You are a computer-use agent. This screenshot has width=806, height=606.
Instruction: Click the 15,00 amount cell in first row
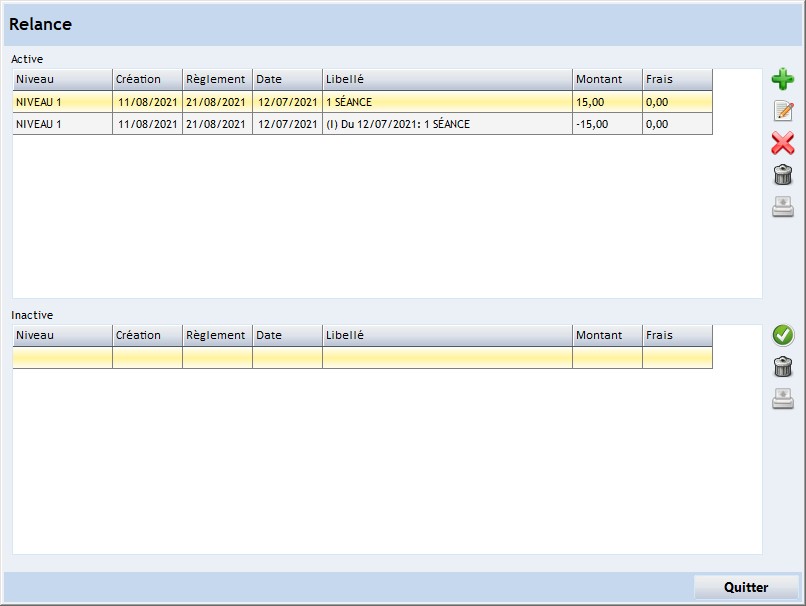(607, 102)
